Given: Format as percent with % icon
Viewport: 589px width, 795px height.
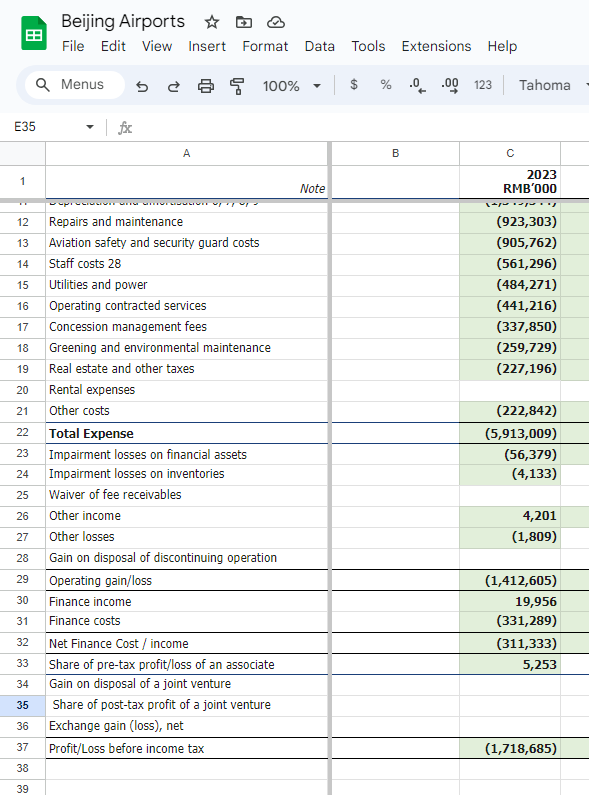Looking at the screenshot, I should coord(386,85).
